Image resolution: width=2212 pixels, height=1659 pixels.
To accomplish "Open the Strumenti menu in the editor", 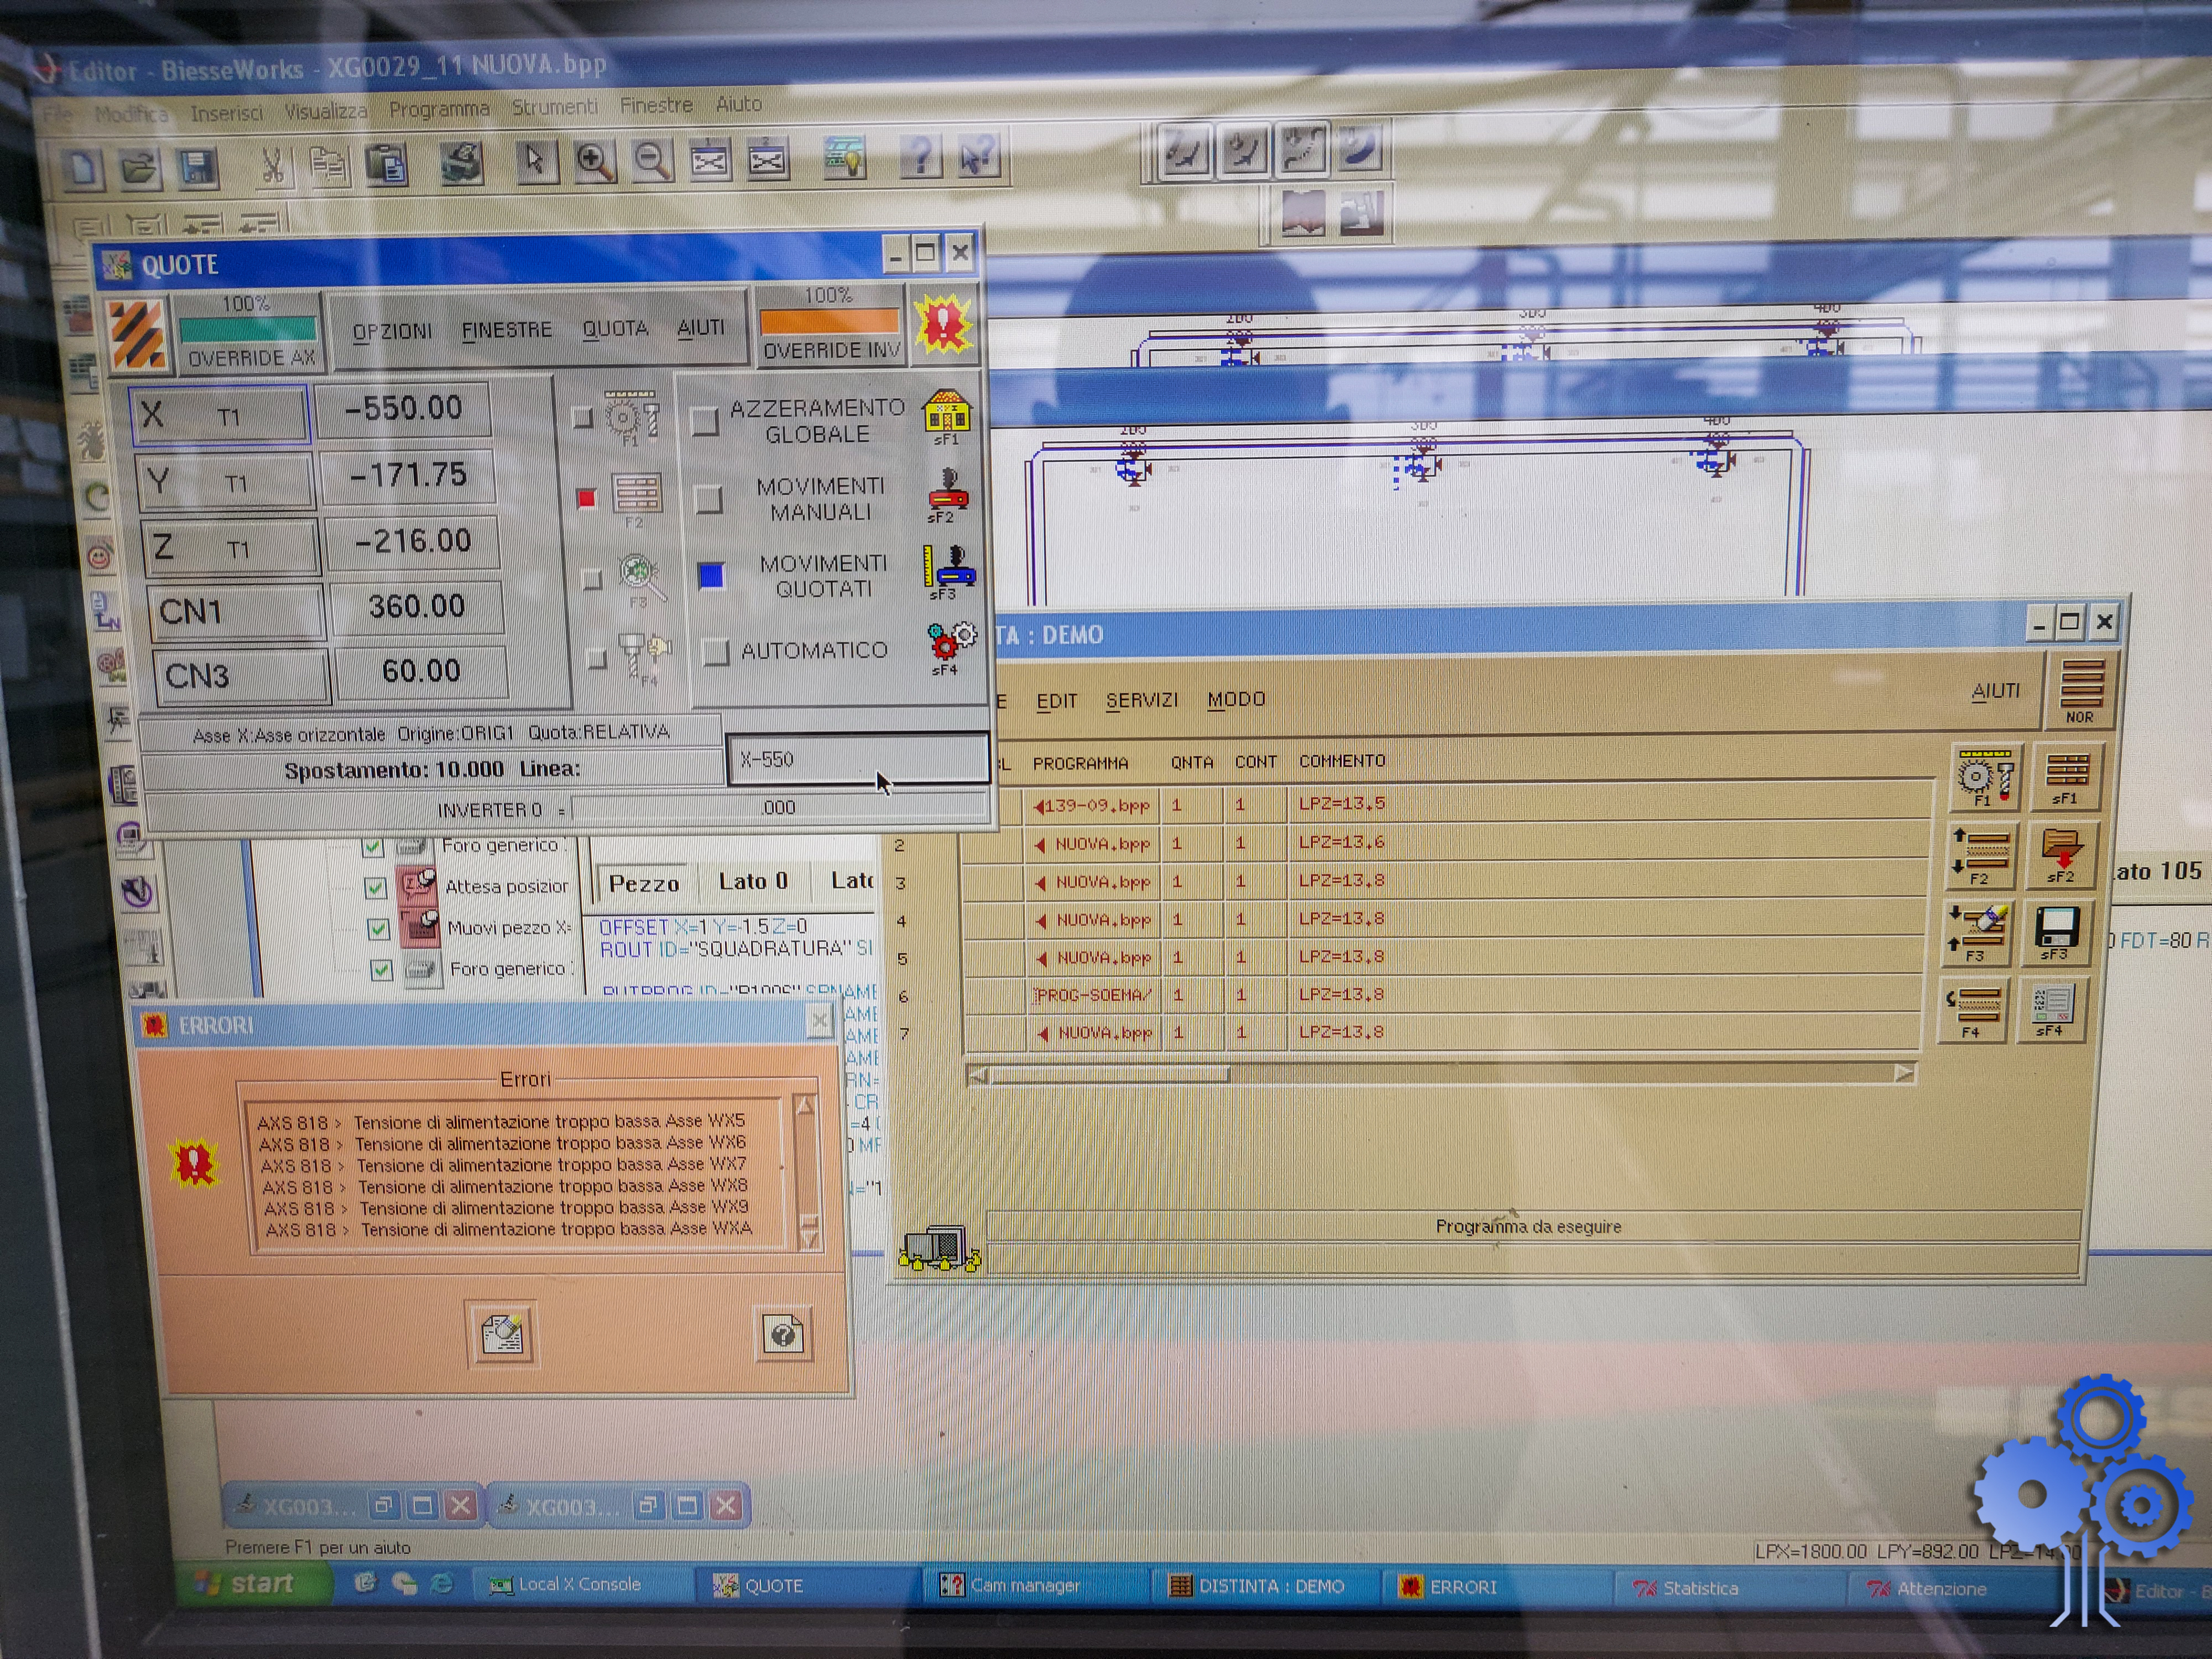I will pos(555,106).
